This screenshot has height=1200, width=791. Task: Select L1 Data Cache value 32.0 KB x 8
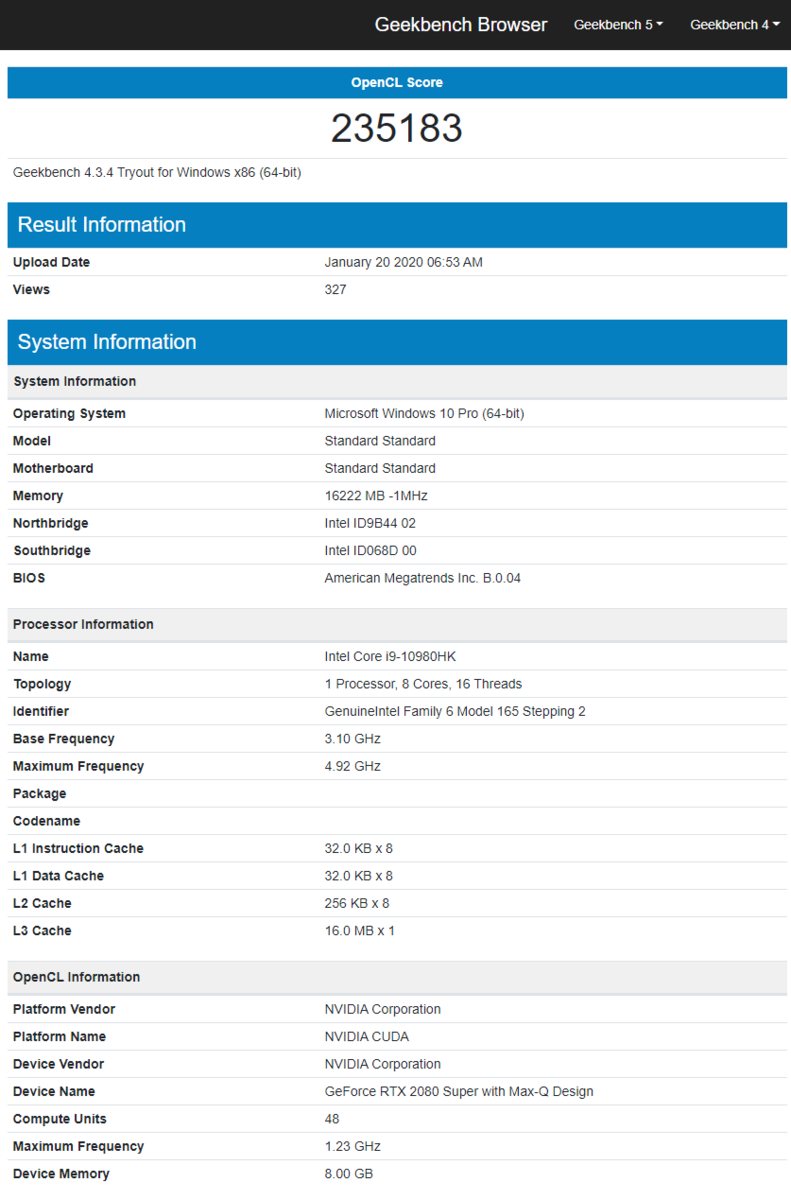click(x=359, y=876)
